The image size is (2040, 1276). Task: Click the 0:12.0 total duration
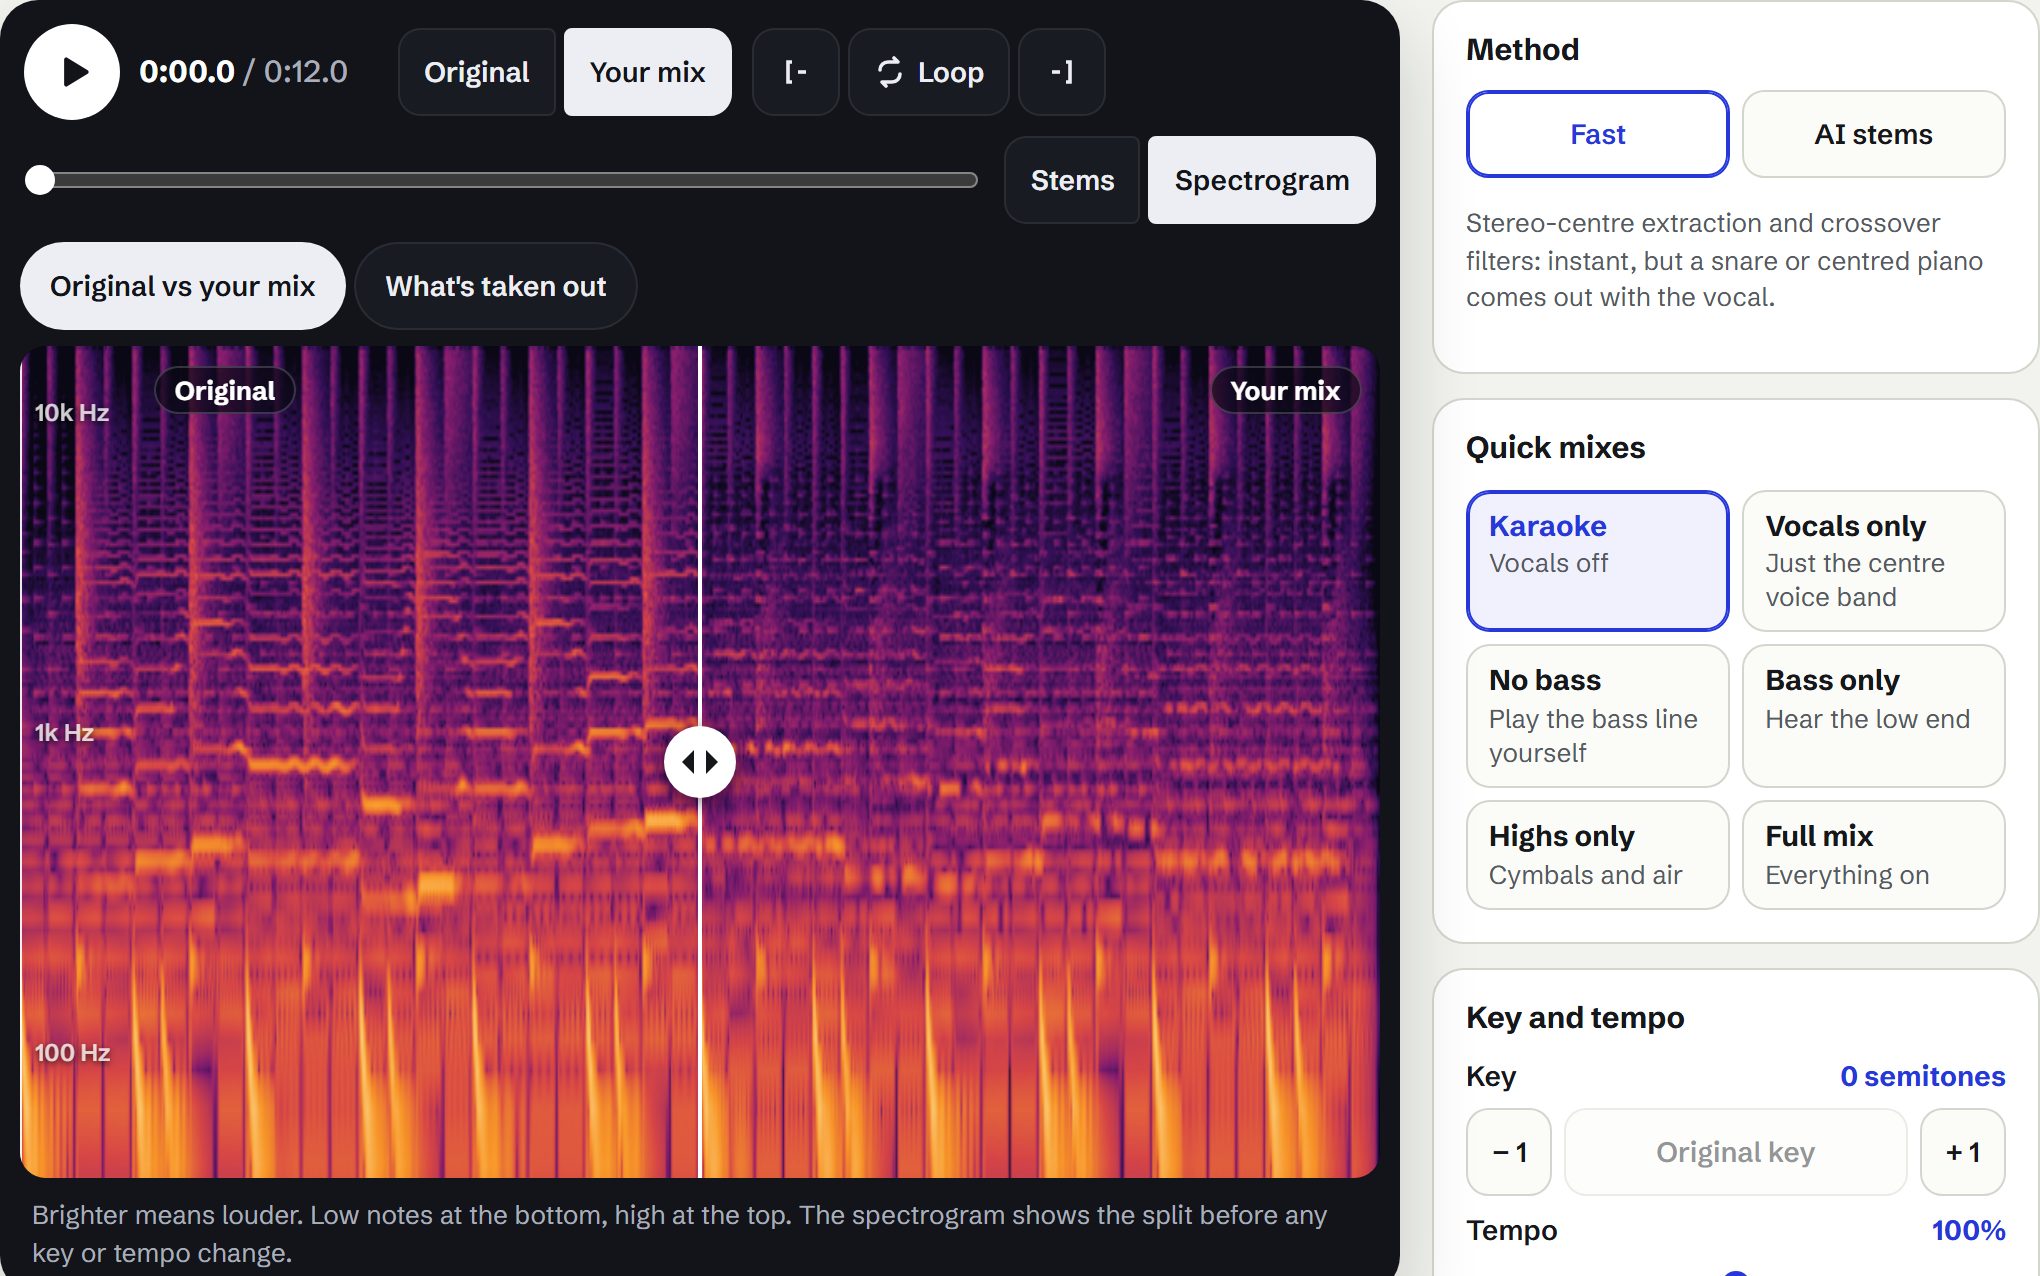(x=306, y=72)
